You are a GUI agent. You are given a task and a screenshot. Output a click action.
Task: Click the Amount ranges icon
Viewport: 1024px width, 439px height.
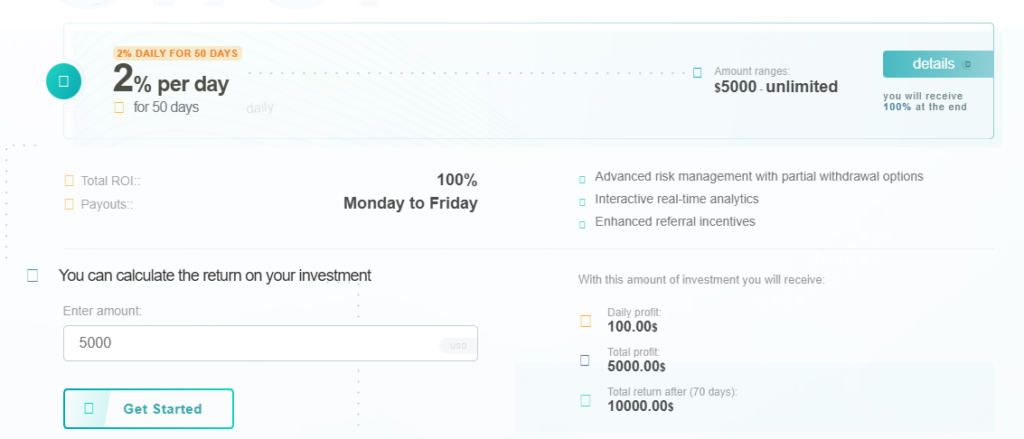(697, 72)
